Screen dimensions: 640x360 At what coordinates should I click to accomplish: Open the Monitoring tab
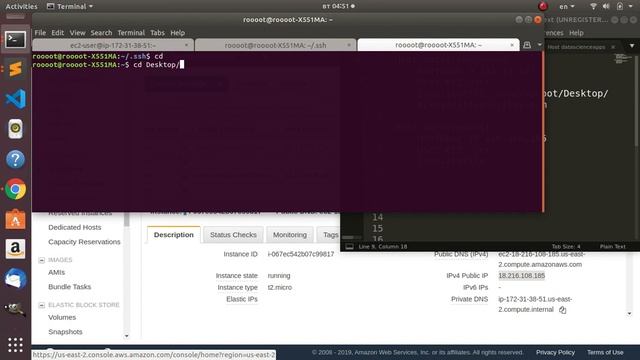pos(290,235)
